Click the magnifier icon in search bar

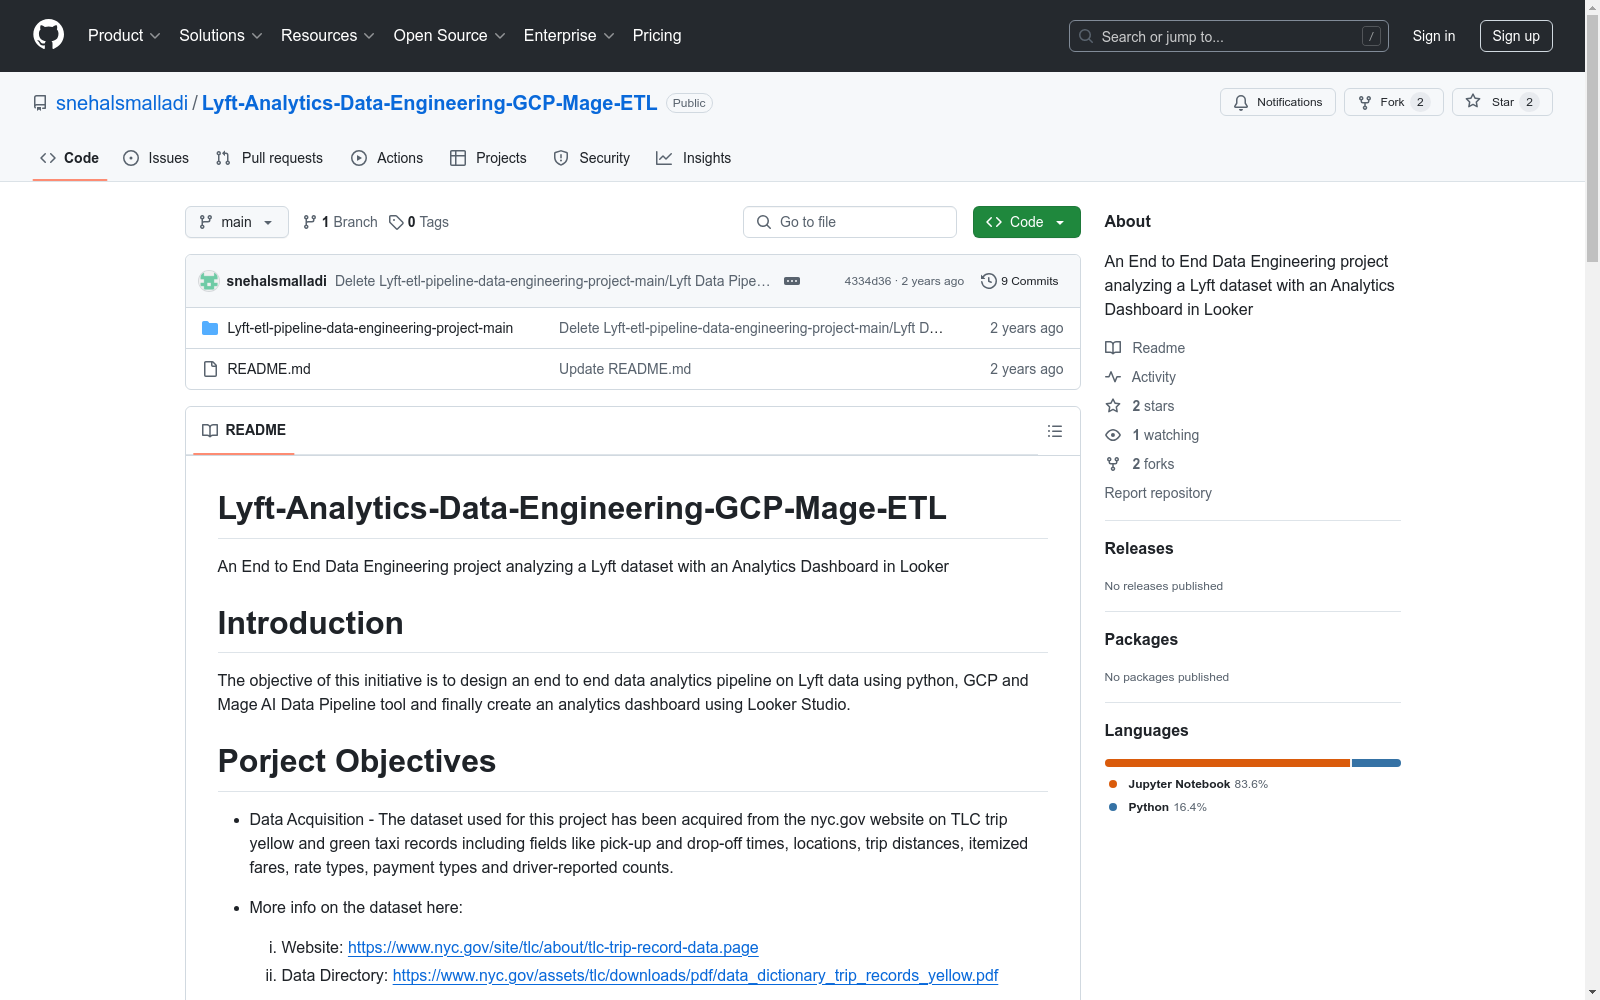[1086, 36]
